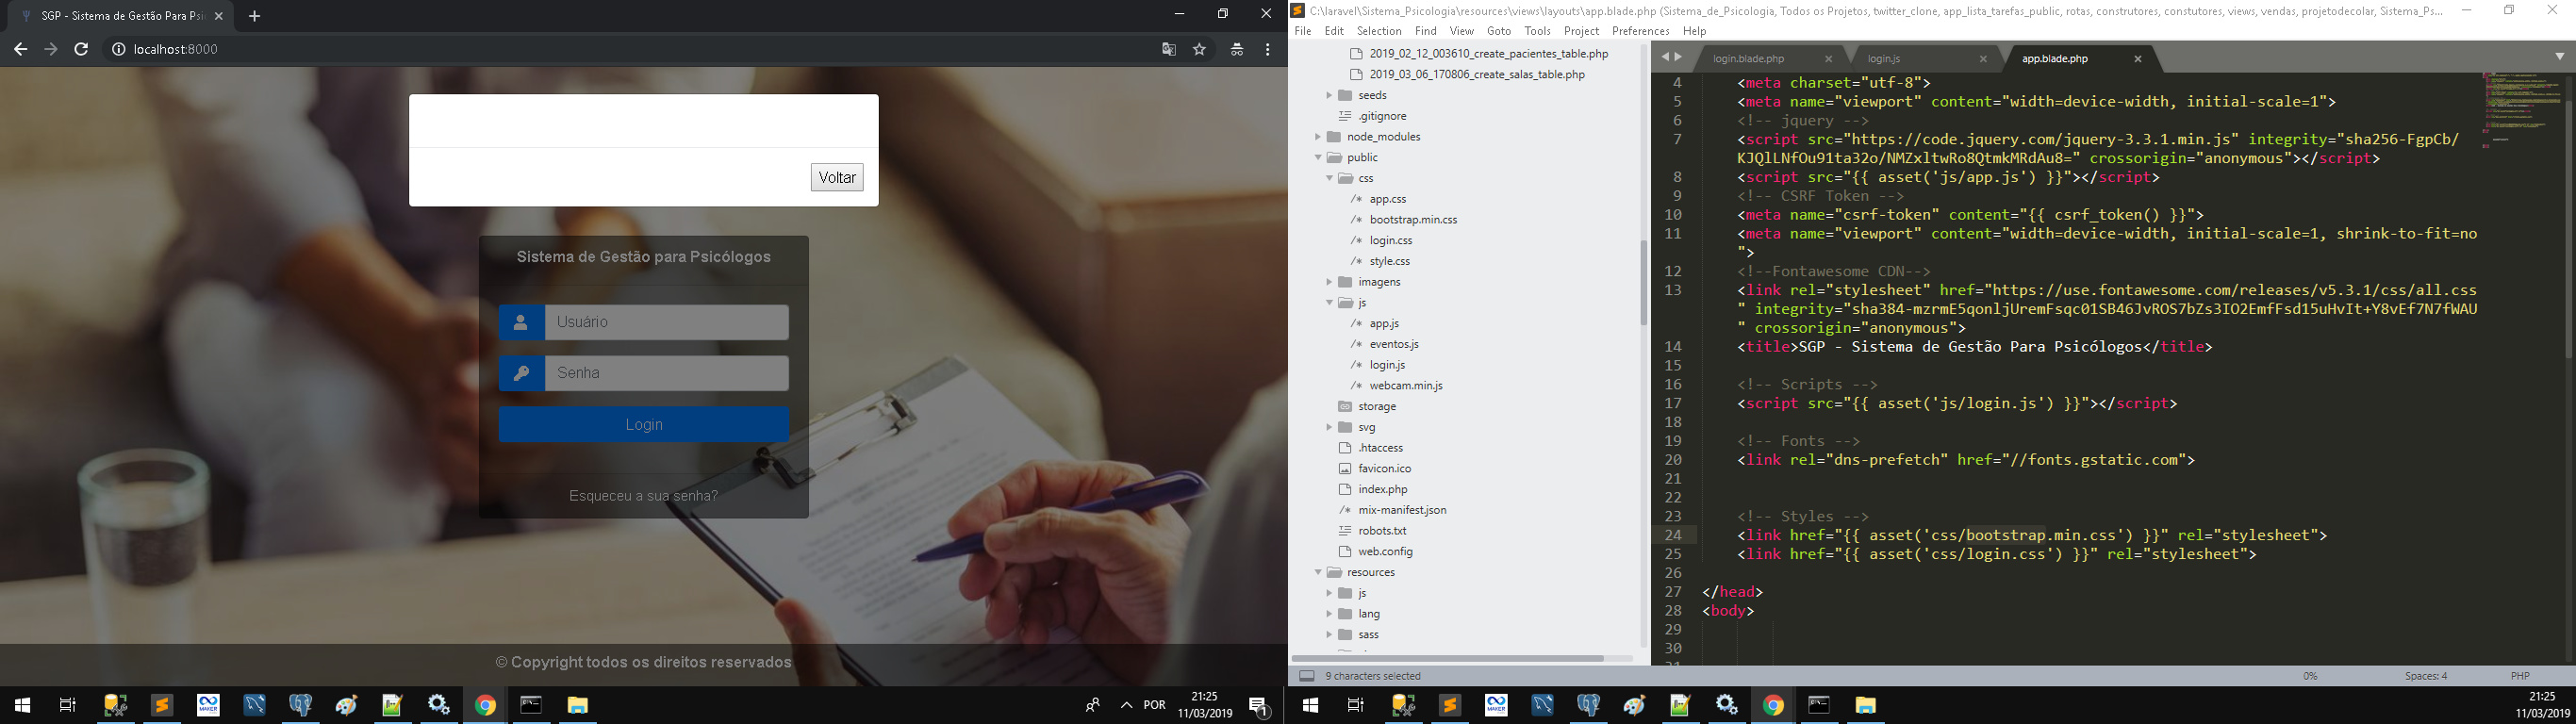
Task: Click the Chrome back arrow
Action: tap(20, 49)
